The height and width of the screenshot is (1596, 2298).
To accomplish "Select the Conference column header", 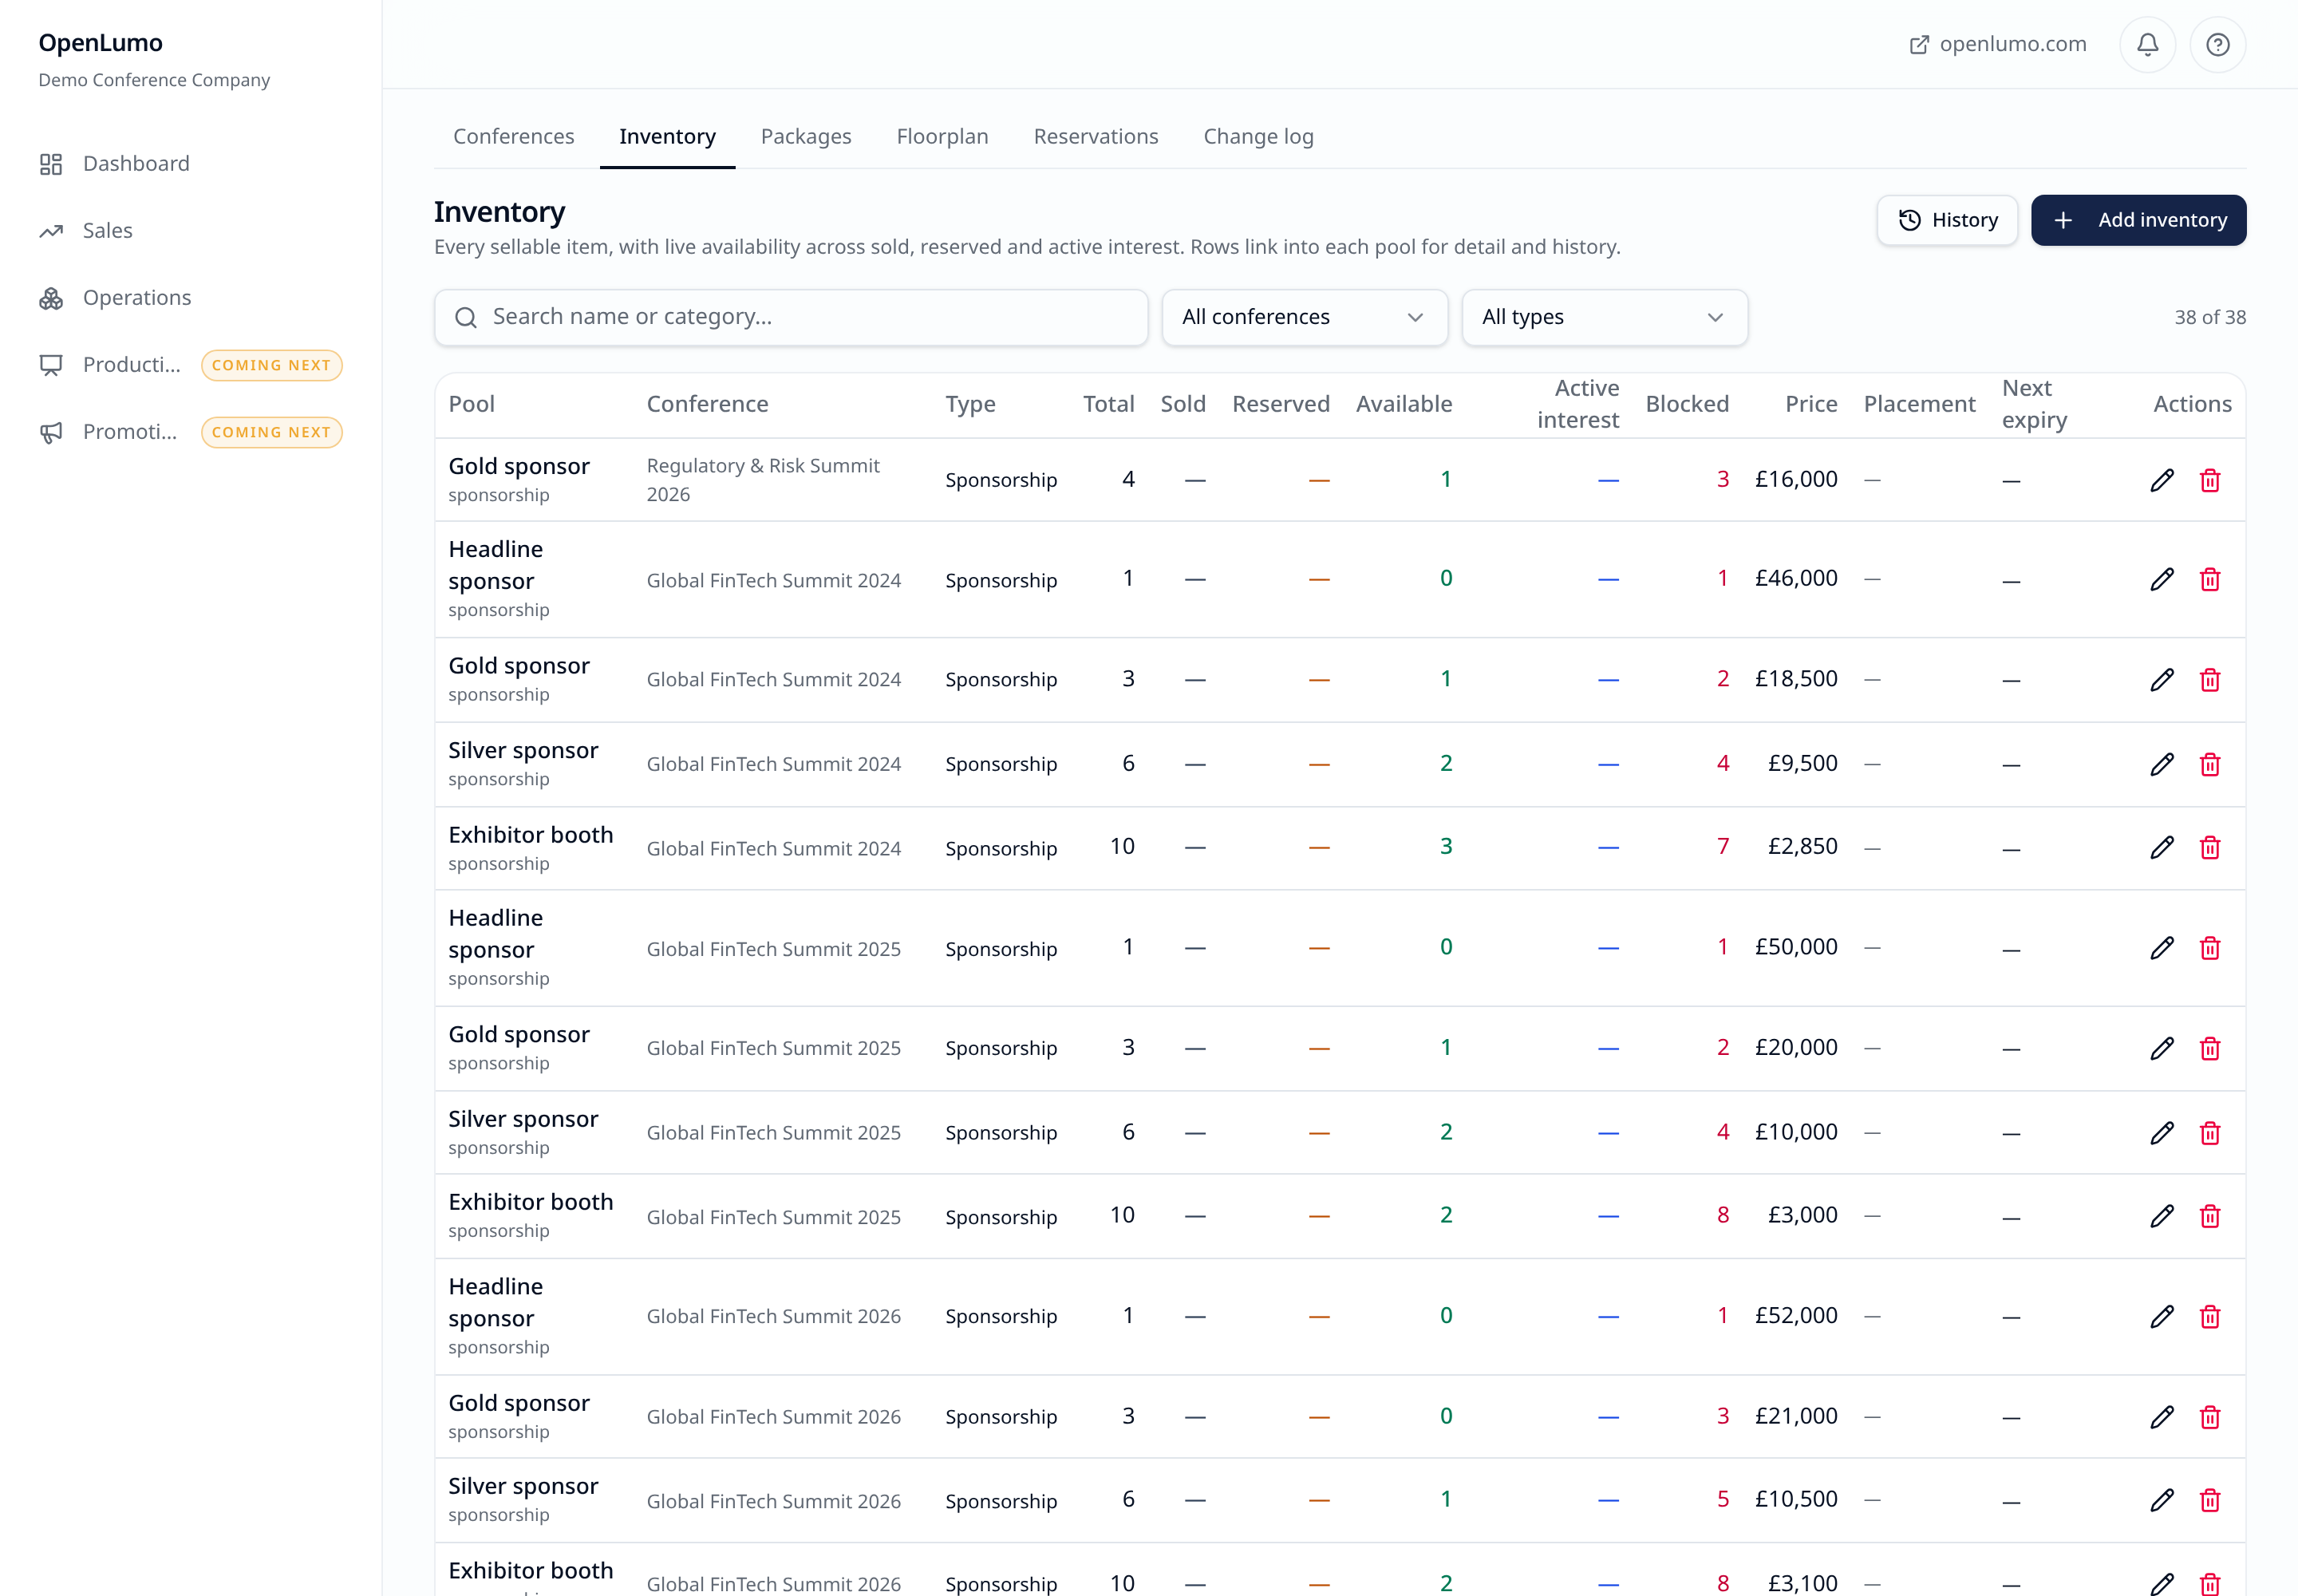I will tap(707, 404).
